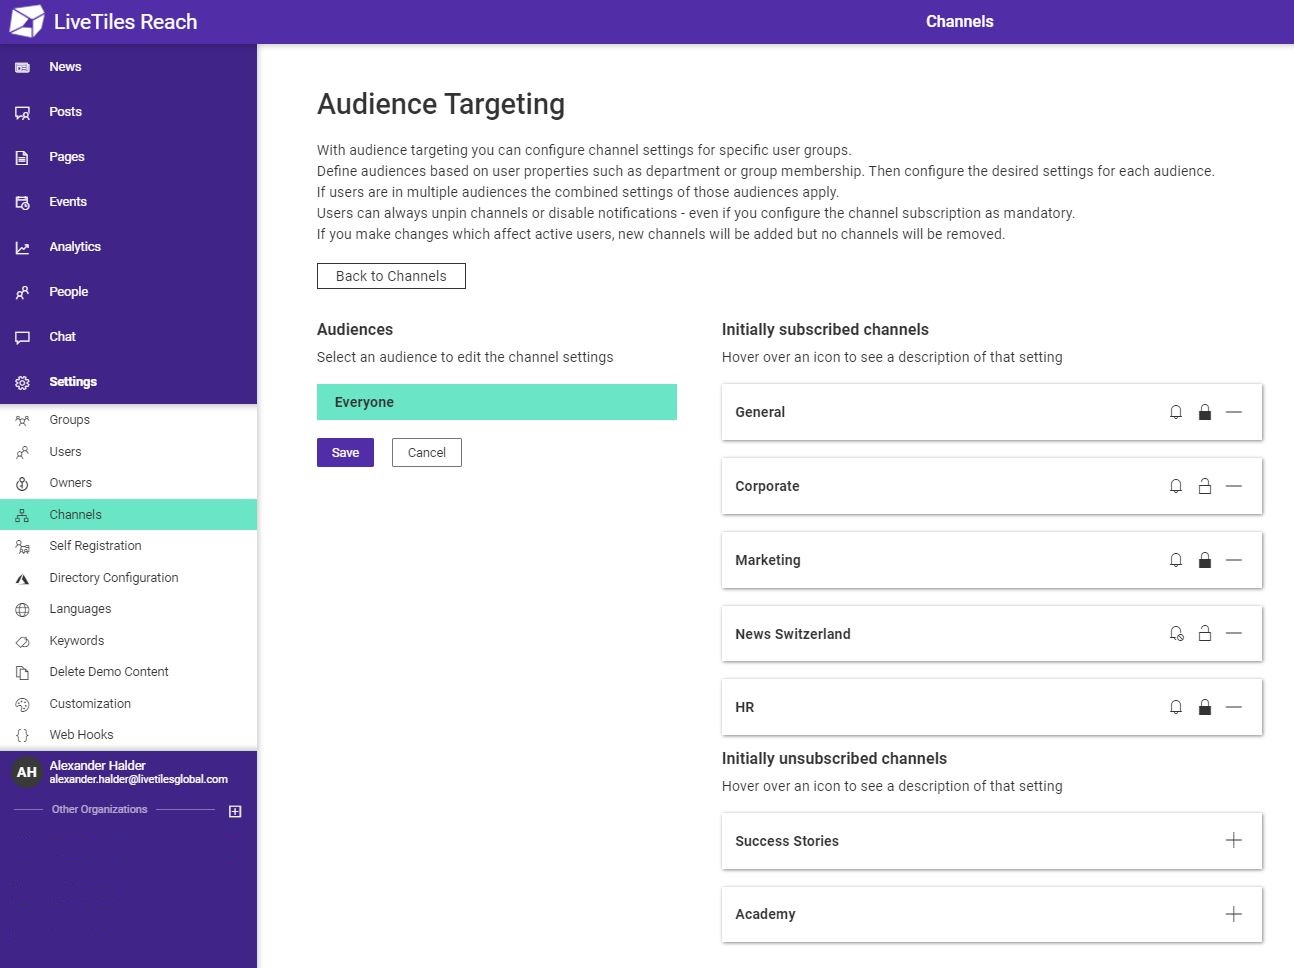
Task: Click the HR channel name
Action: (x=745, y=707)
